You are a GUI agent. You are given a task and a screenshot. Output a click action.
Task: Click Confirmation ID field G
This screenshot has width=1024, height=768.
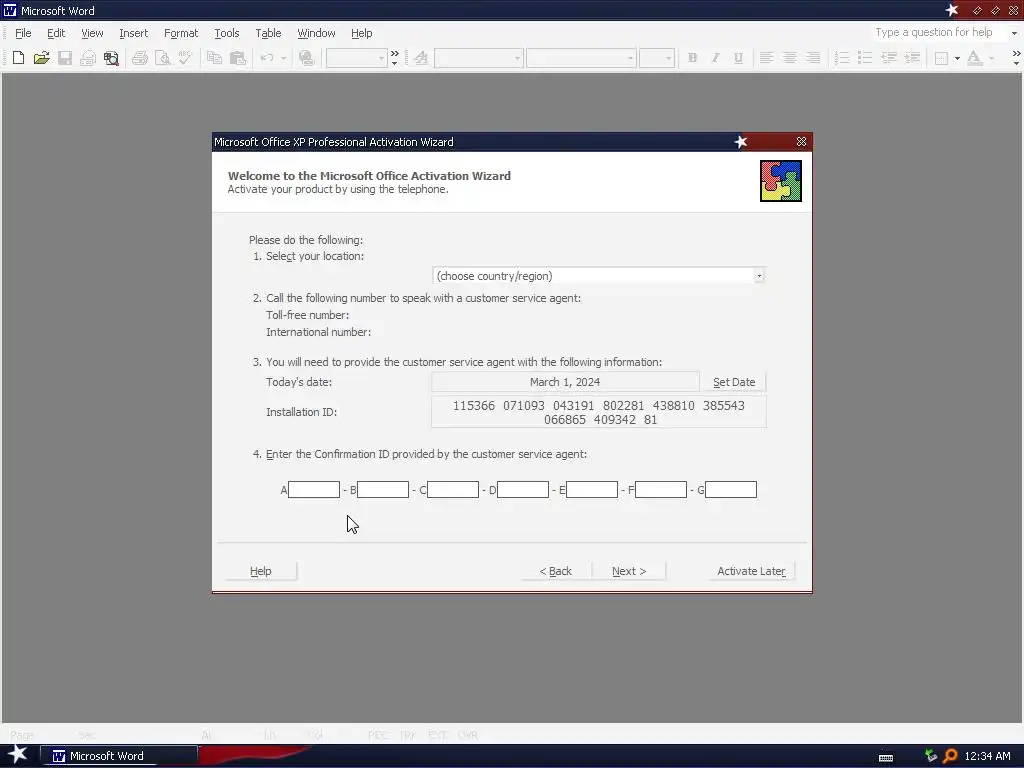(731, 489)
